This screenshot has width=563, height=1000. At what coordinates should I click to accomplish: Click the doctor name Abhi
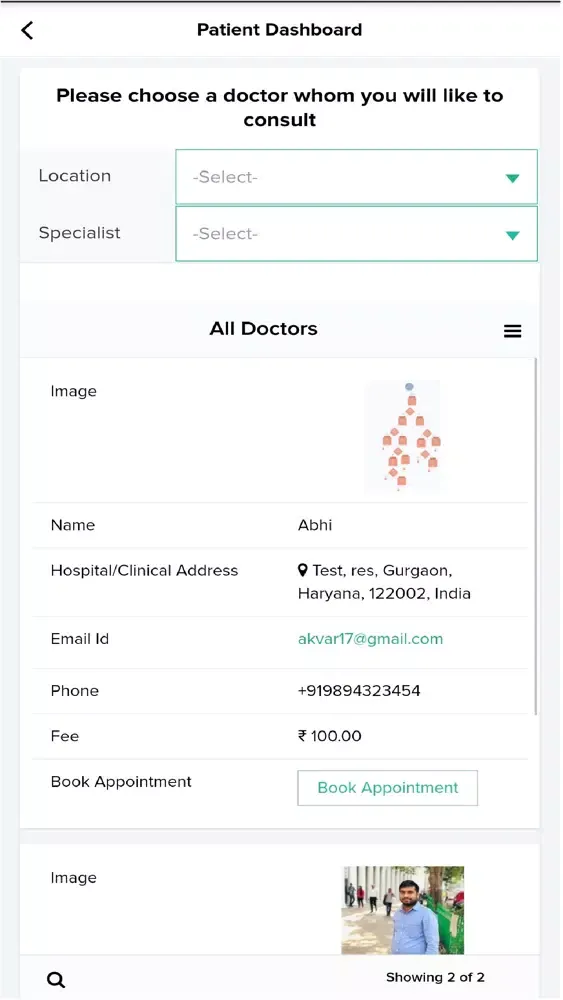(x=315, y=526)
